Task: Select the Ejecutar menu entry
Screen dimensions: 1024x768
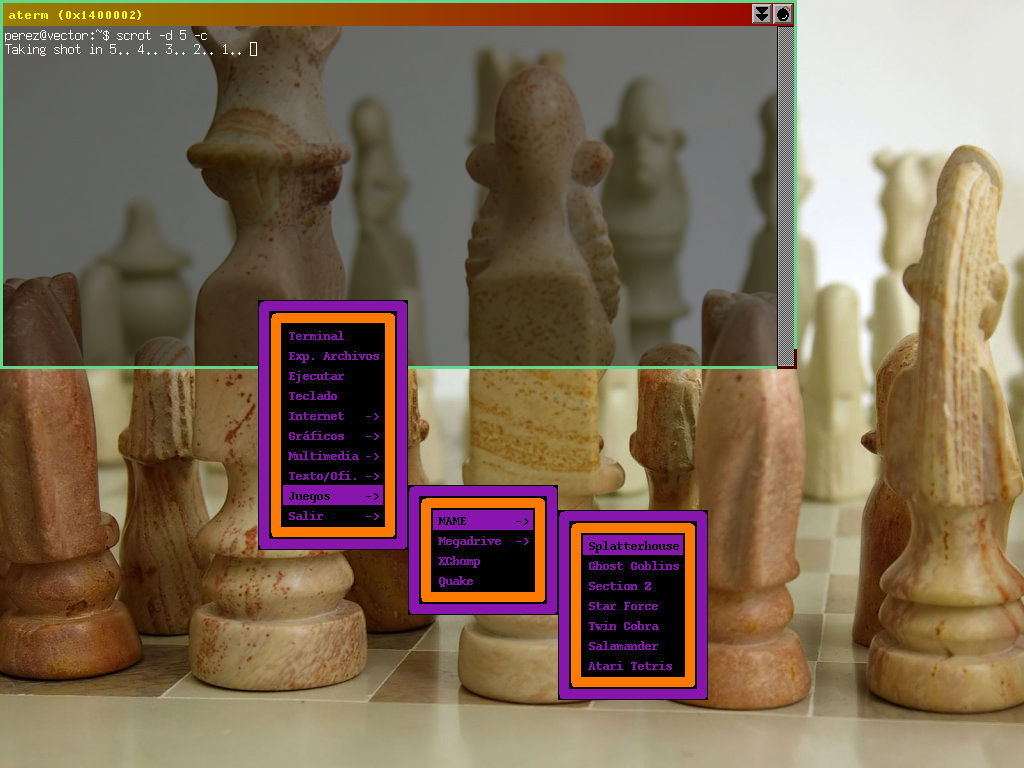Action: click(333, 376)
